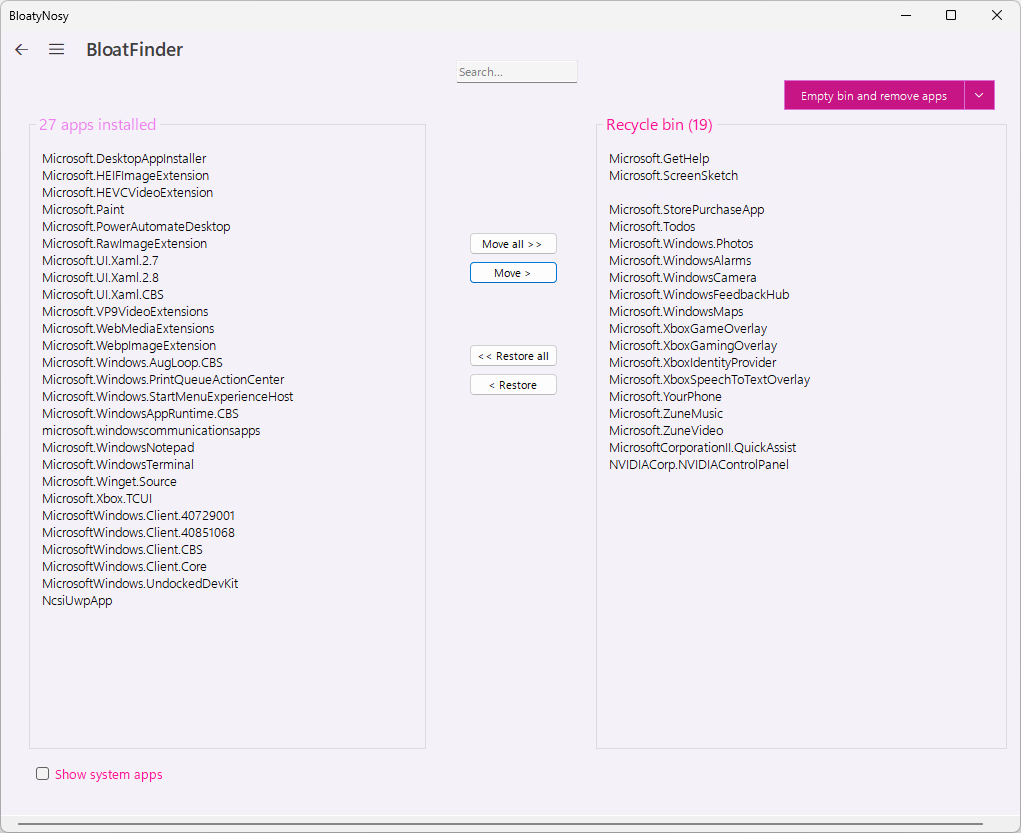
Task: Select Microsoft.WindowsAlarms in recycle bin
Action: [x=680, y=260]
